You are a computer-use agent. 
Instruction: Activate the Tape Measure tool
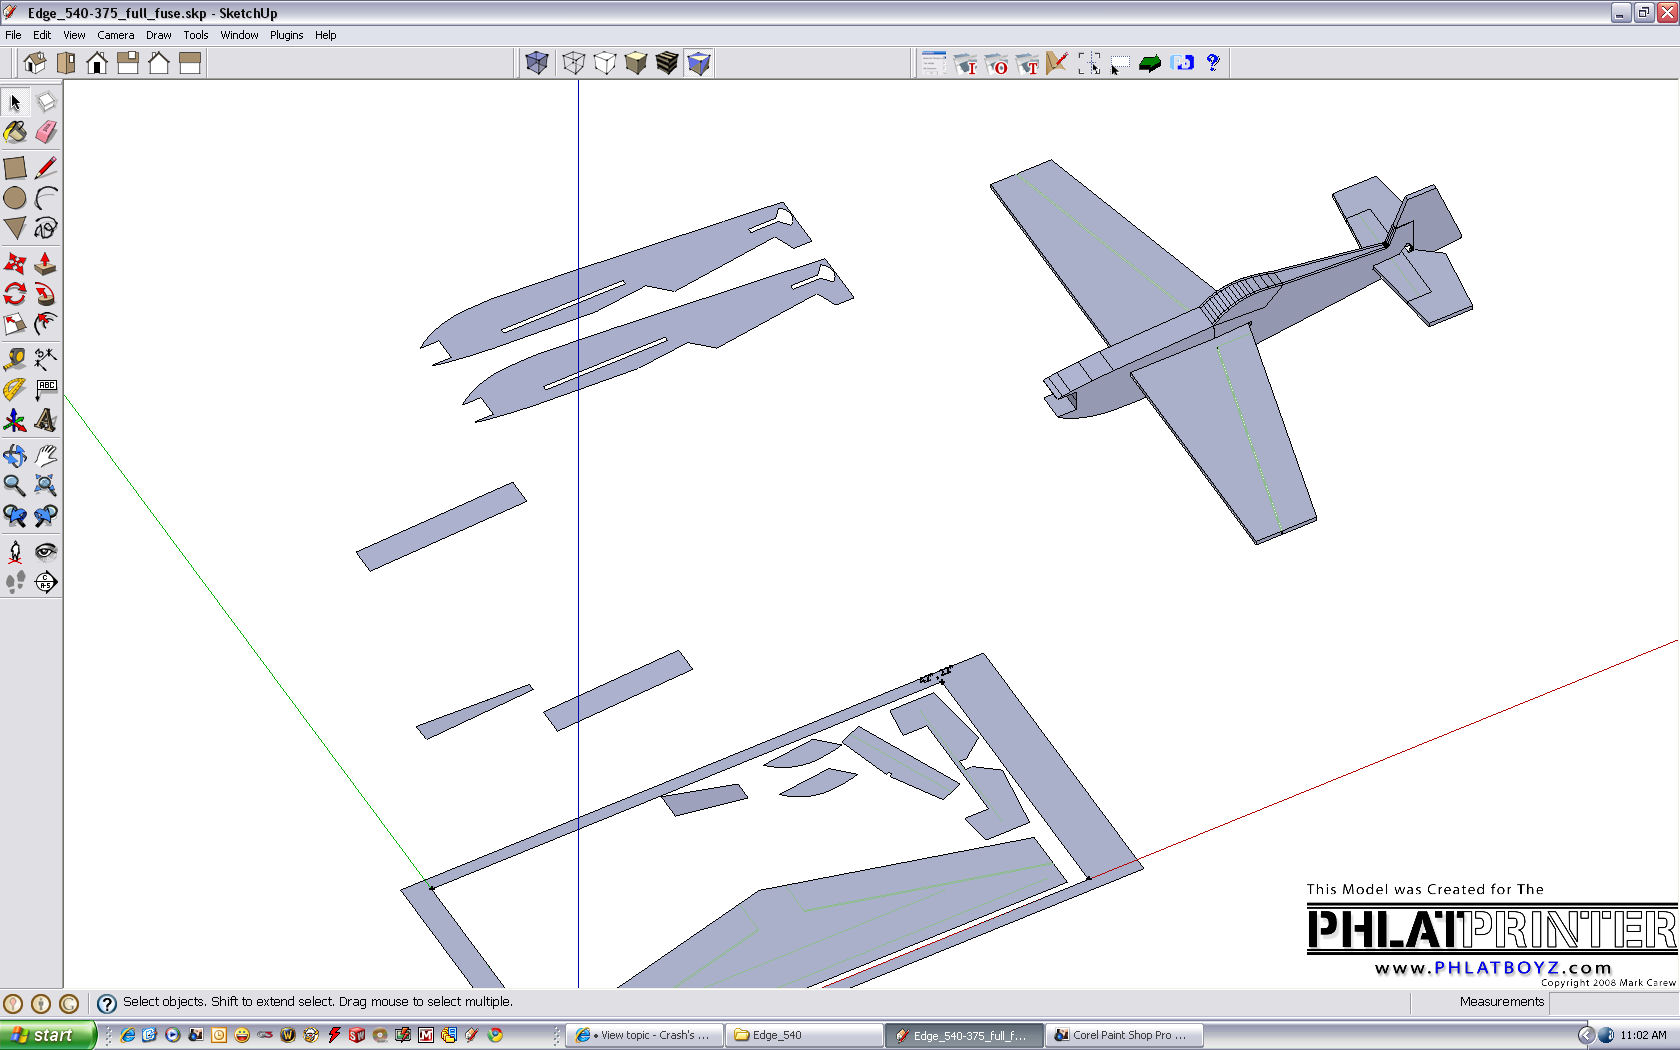click(15, 359)
